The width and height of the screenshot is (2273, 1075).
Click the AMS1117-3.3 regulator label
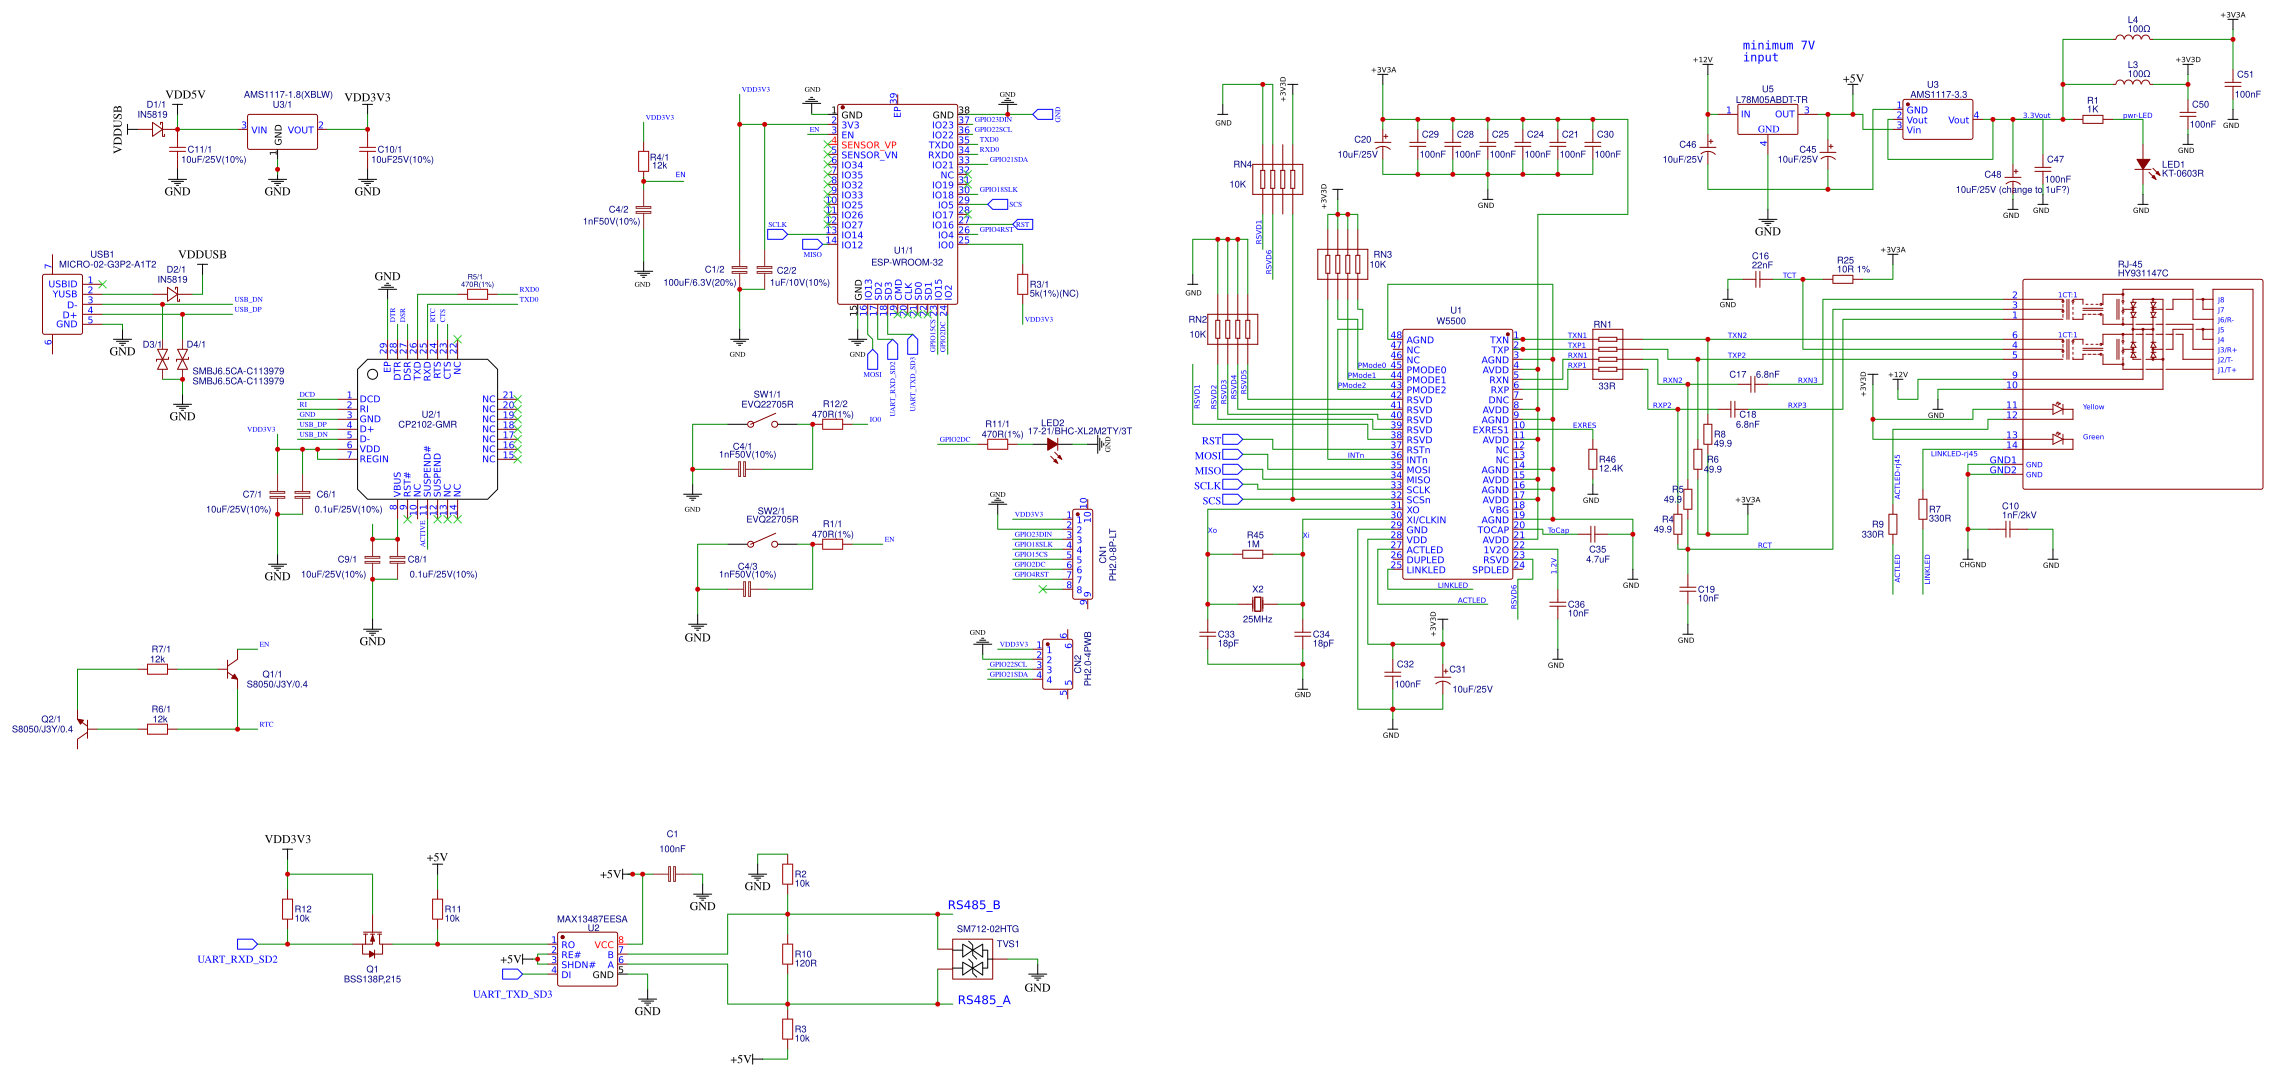coord(1938,95)
